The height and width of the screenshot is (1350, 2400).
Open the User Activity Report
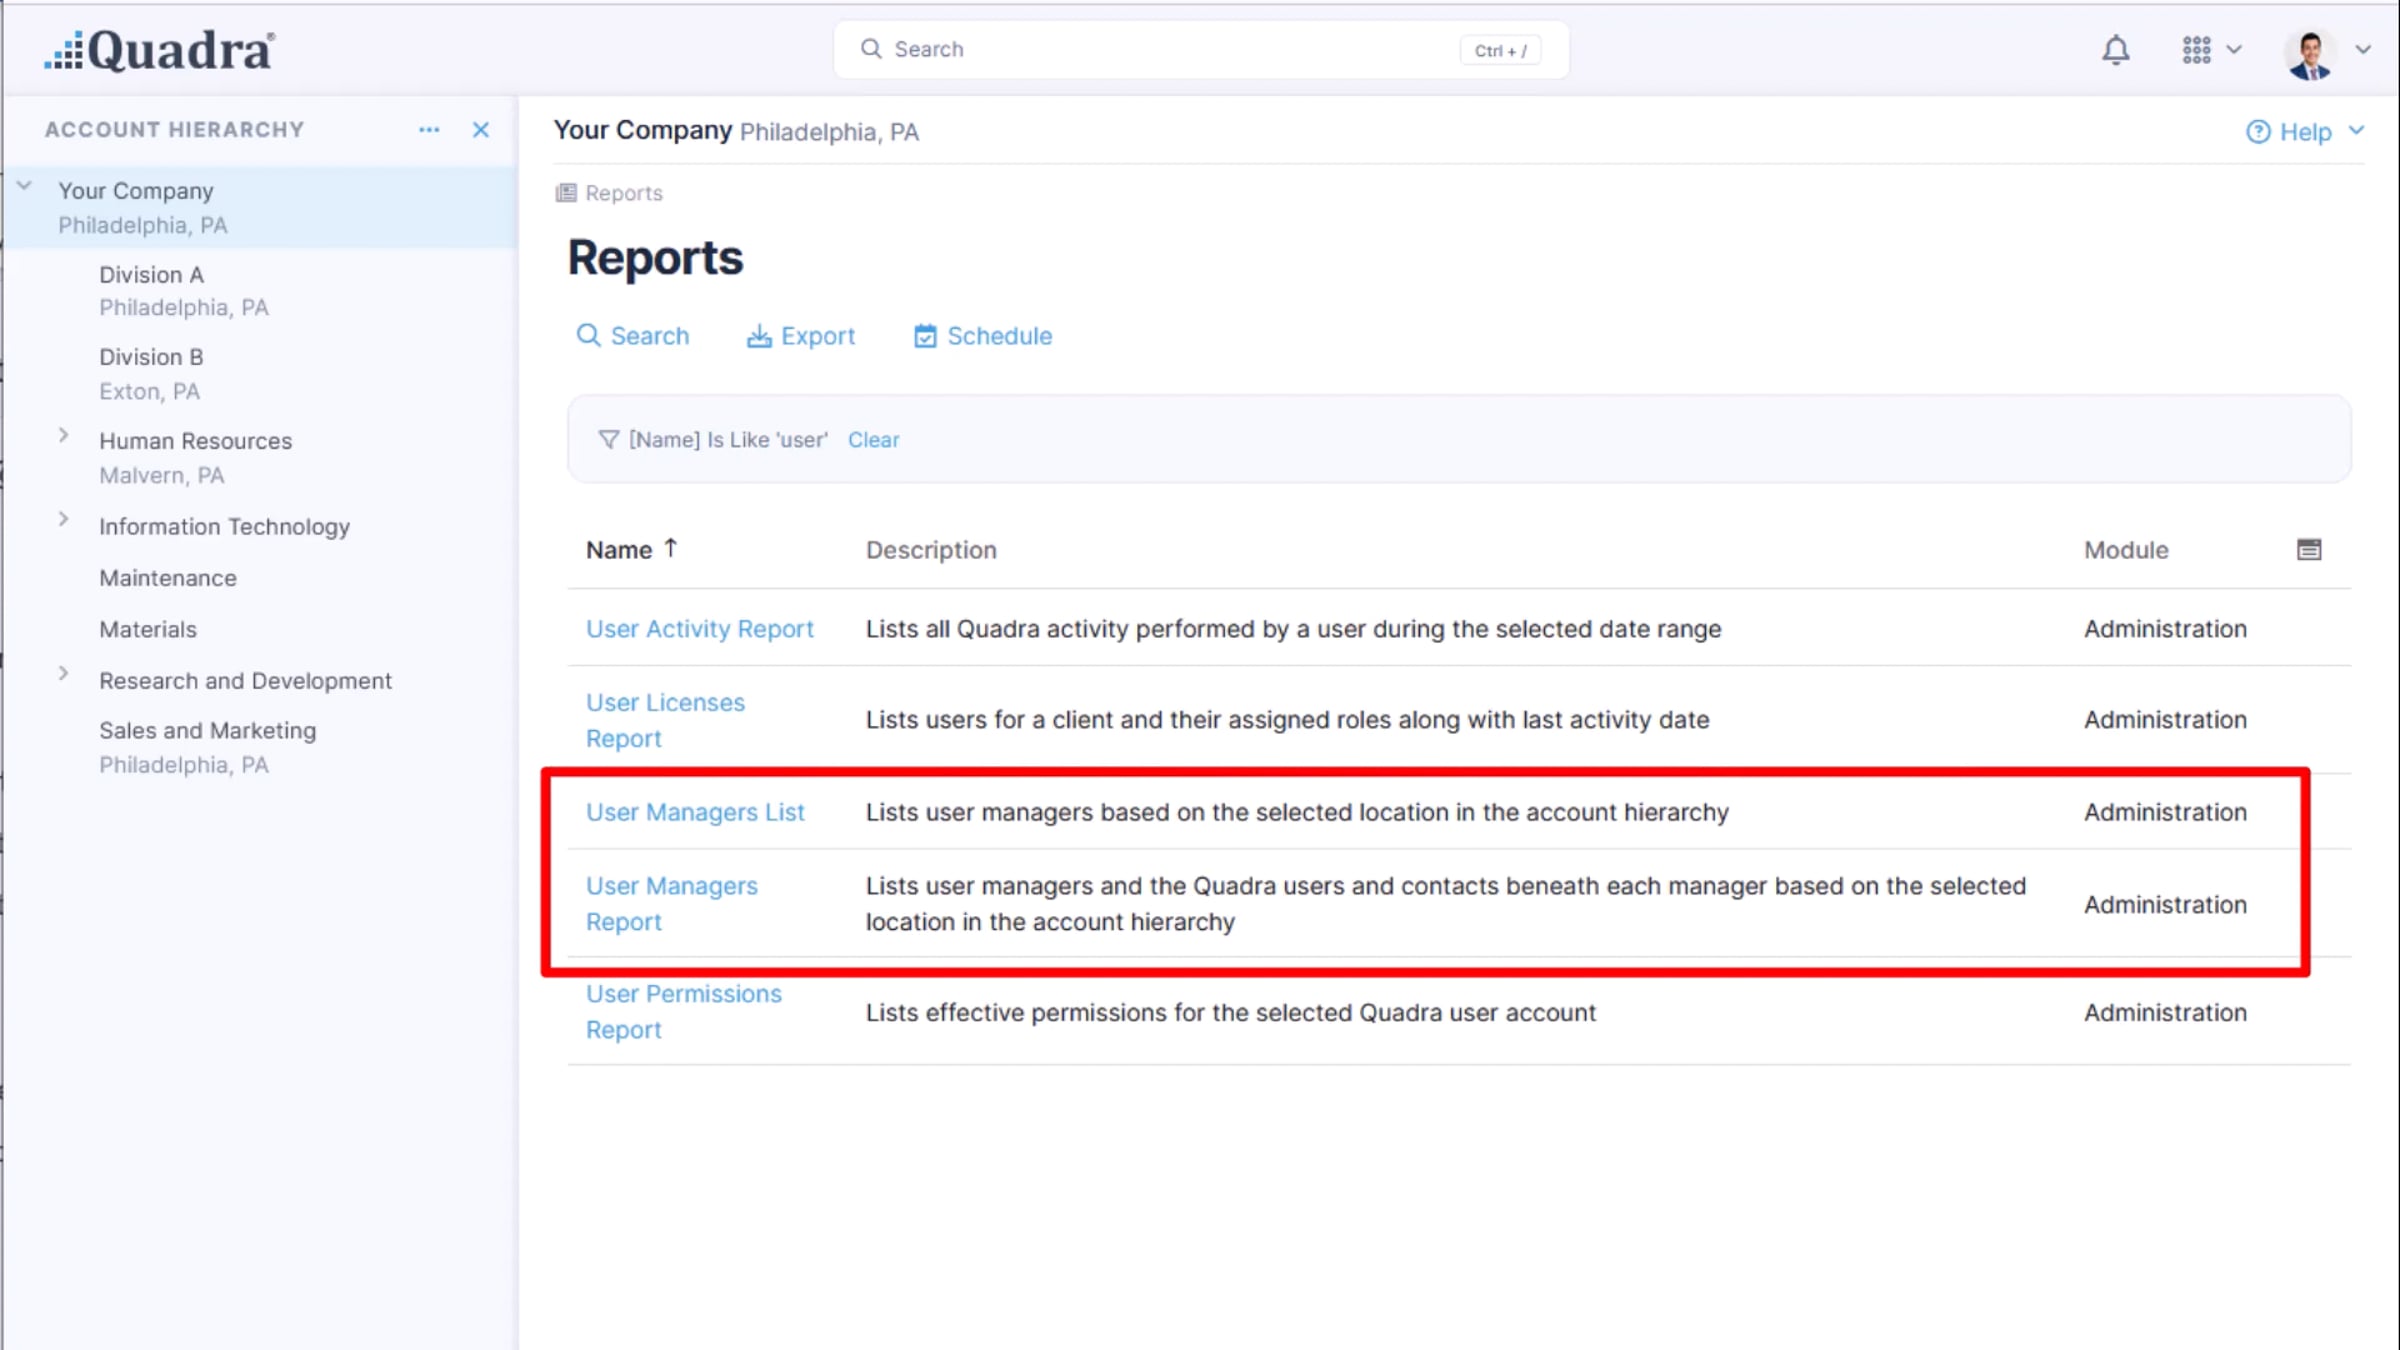(x=700, y=629)
